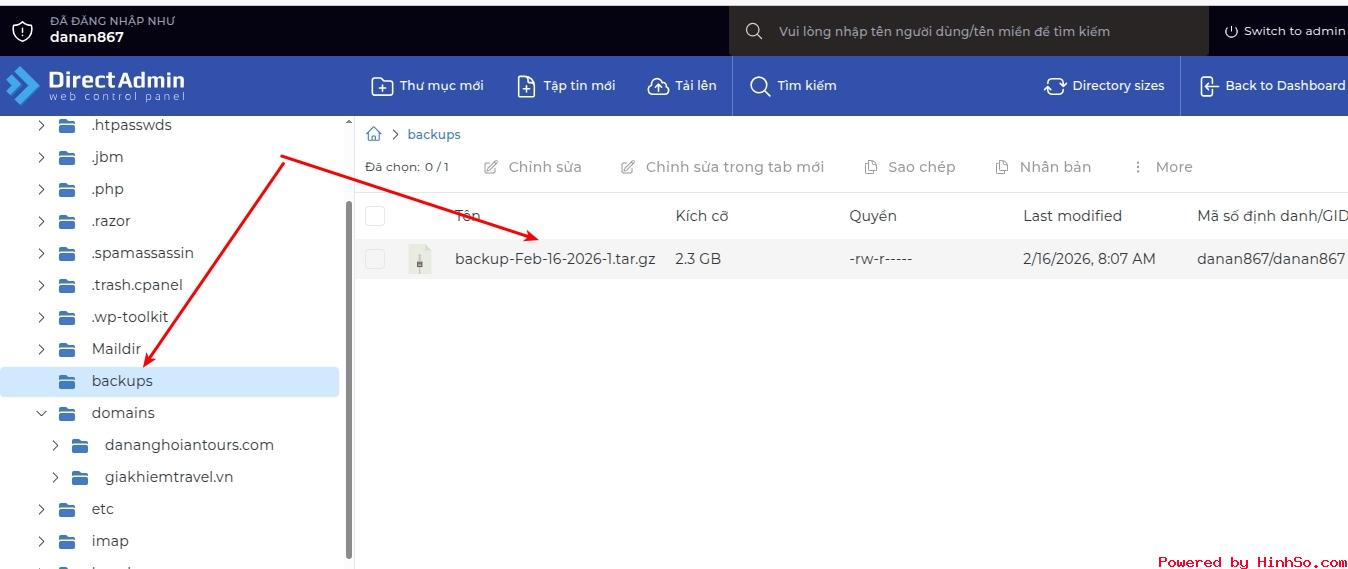Expand the Maildir folder chevron
Screen dimensions: 1348x569
coord(41,349)
